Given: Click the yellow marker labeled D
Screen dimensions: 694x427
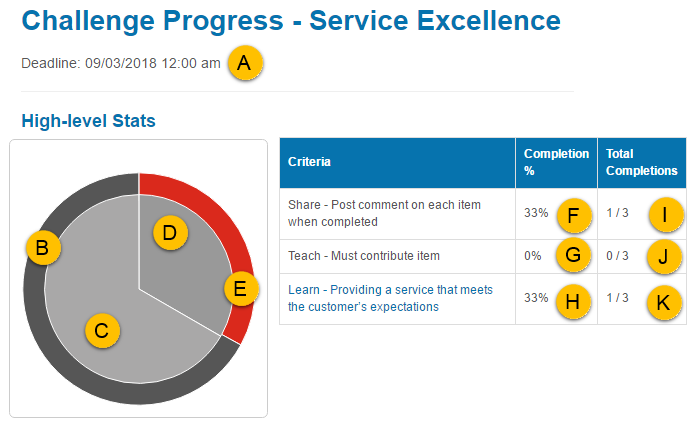Looking at the screenshot, I should pyautogui.click(x=170, y=233).
